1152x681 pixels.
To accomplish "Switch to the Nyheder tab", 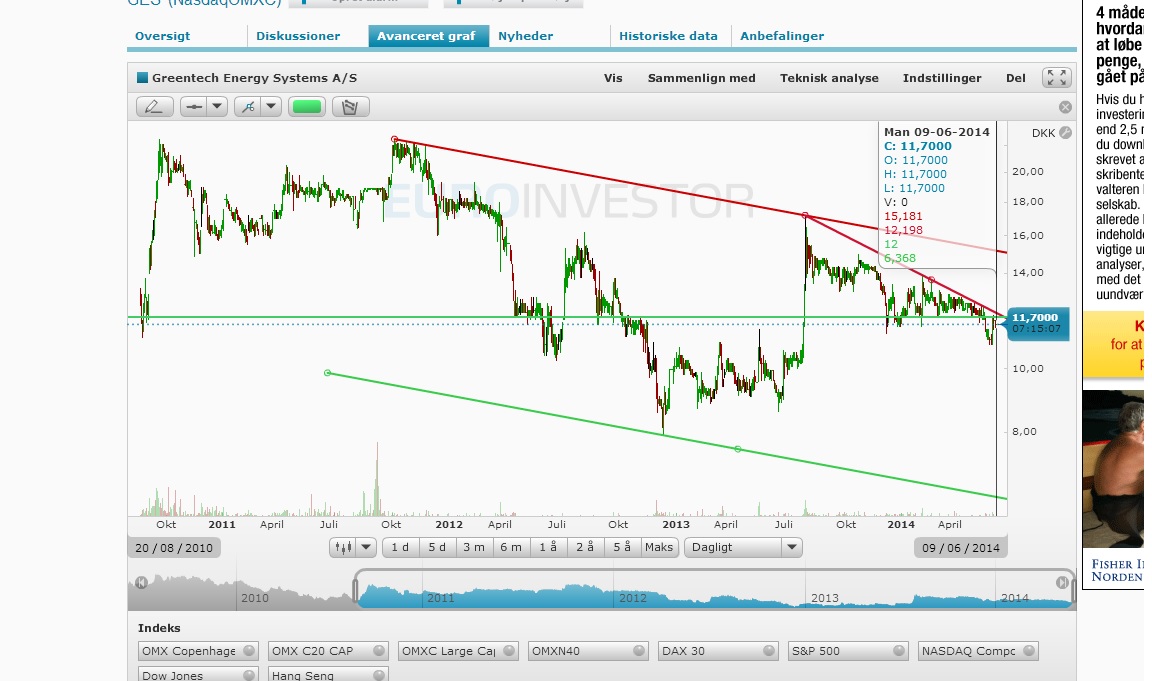I will pos(525,36).
